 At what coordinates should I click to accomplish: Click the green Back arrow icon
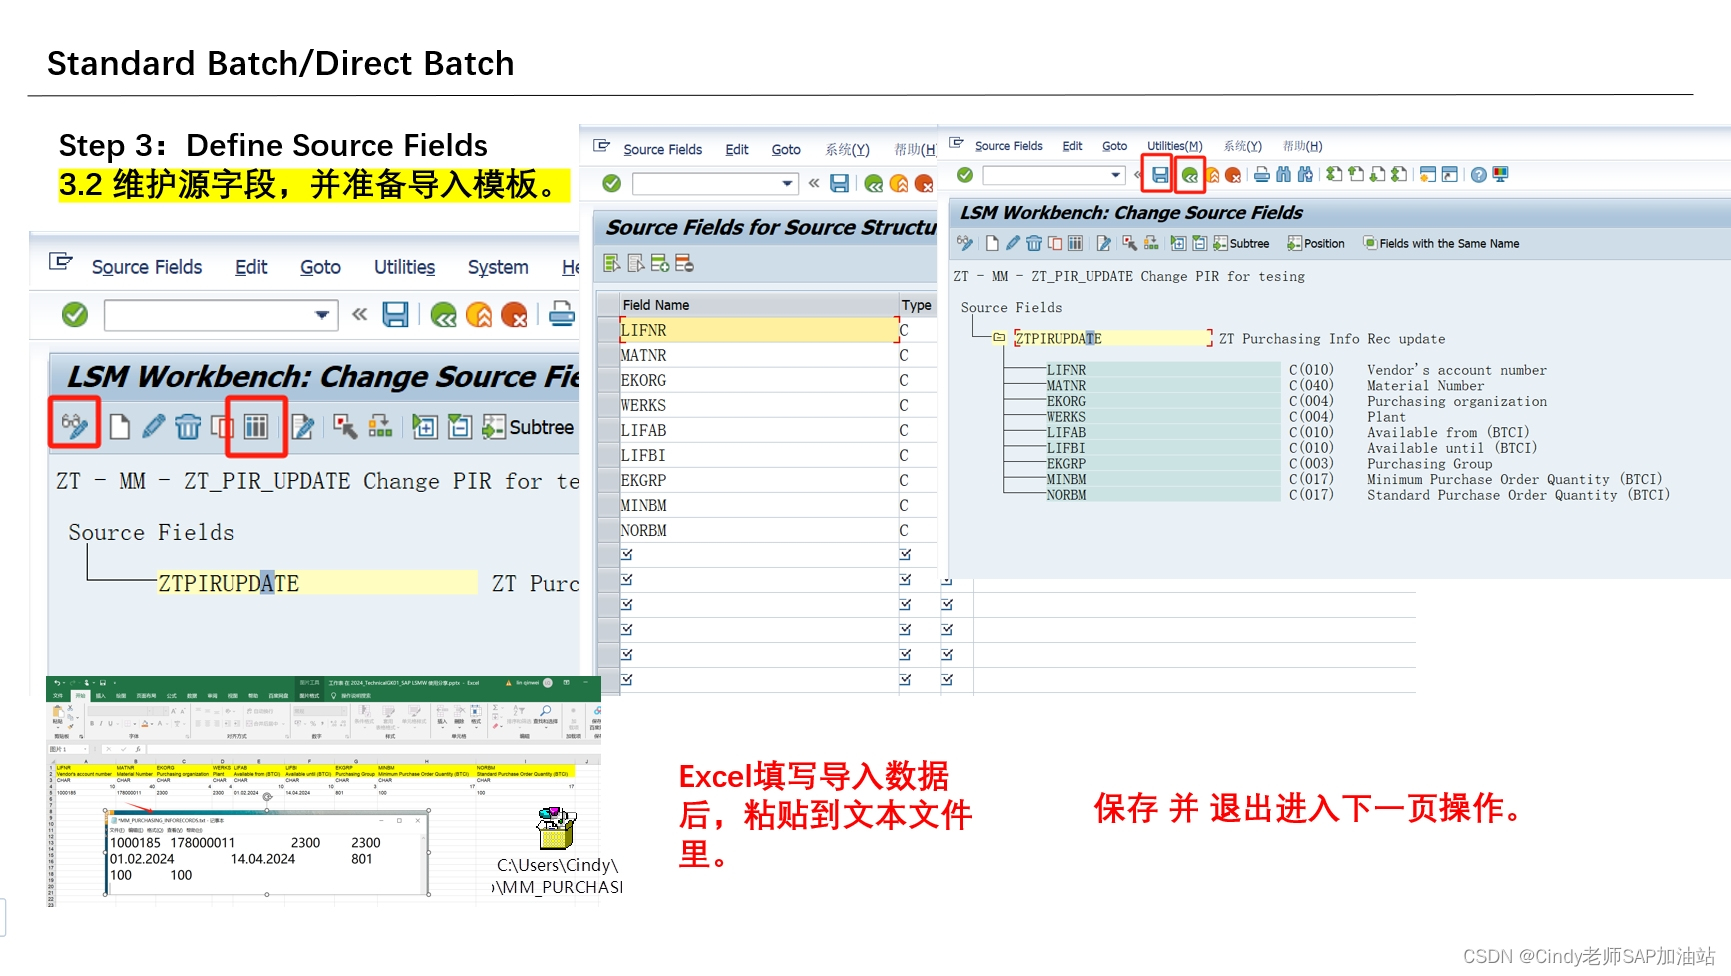click(1190, 175)
